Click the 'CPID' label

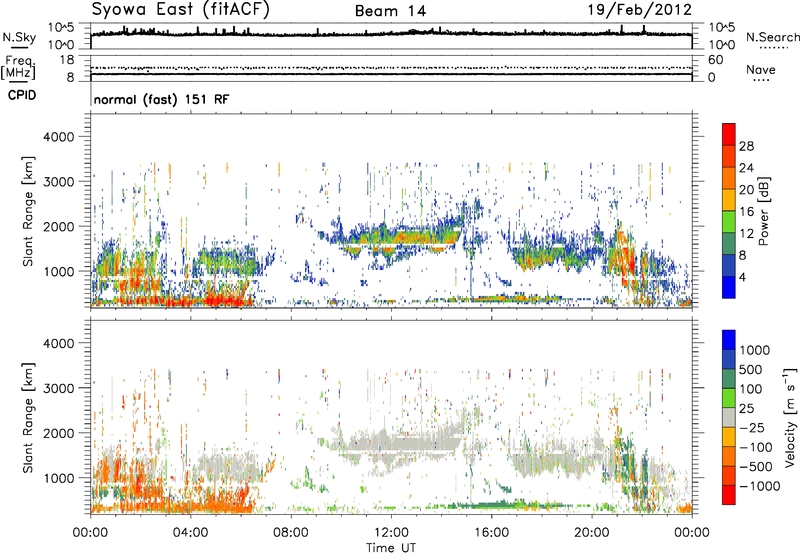[x=22, y=95]
